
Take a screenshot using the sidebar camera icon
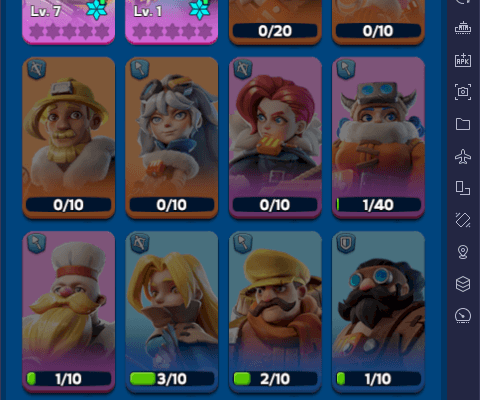[x=463, y=92]
